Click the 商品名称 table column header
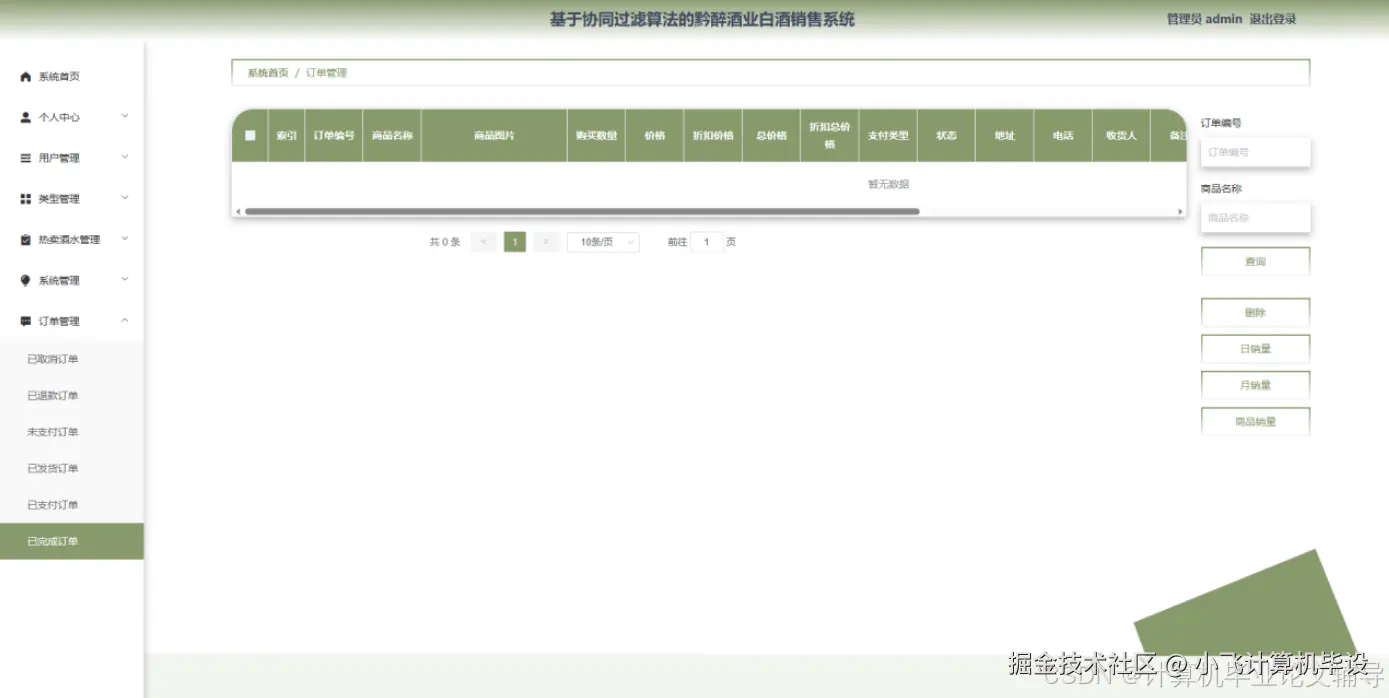Viewport: 1389px width, 698px height. 392,135
